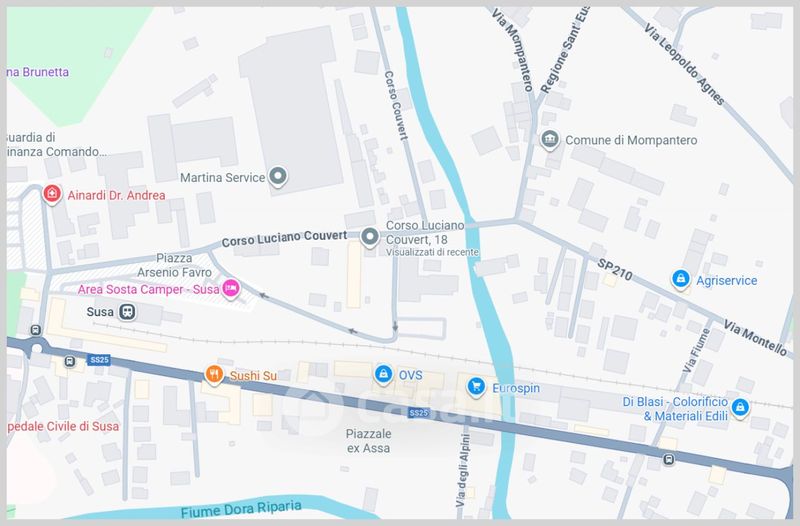Screen dimensions: 800x526
Task: Open the Agriservice shop marker
Action: point(681,279)
